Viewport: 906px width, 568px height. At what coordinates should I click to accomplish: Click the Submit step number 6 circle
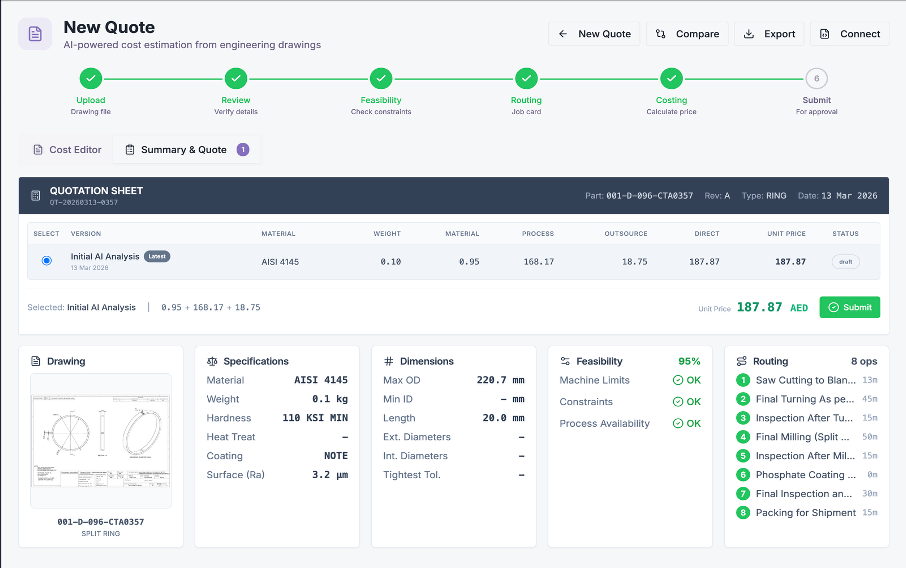click(x=816, y=79)
